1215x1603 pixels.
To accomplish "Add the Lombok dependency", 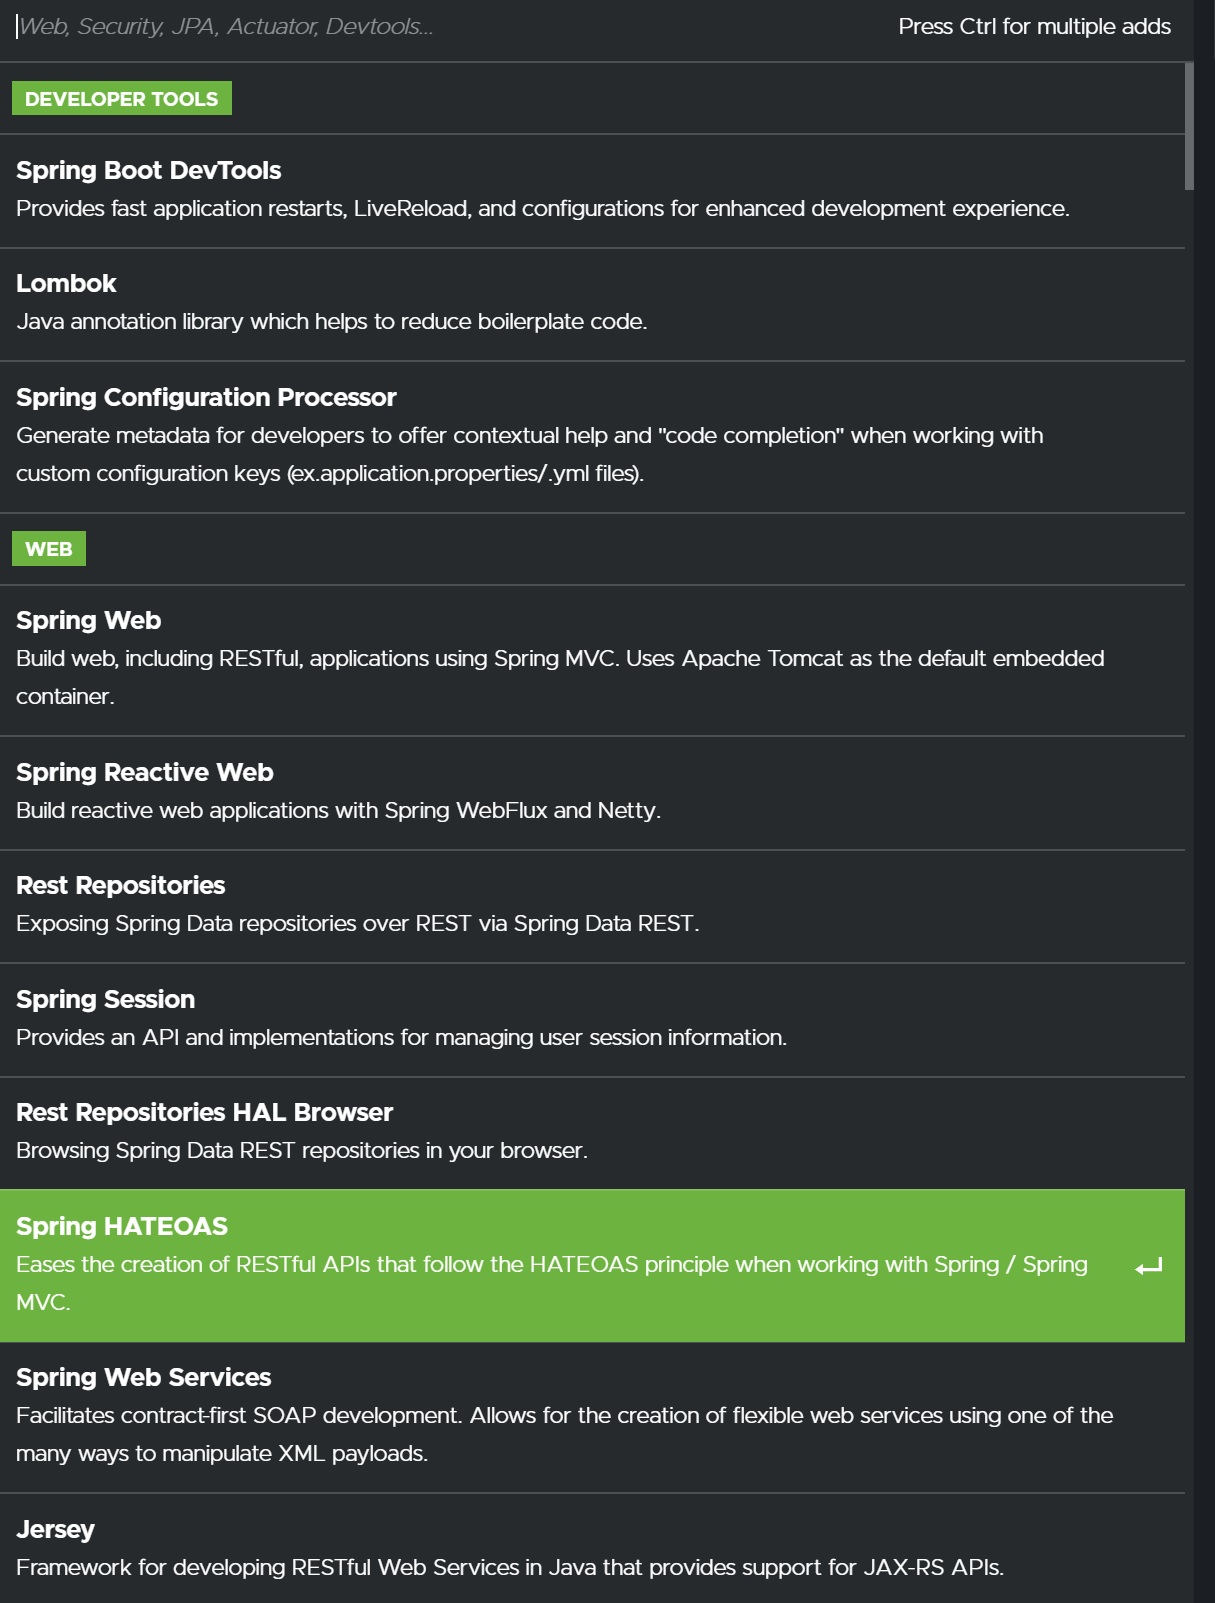I will pos(66,284).
